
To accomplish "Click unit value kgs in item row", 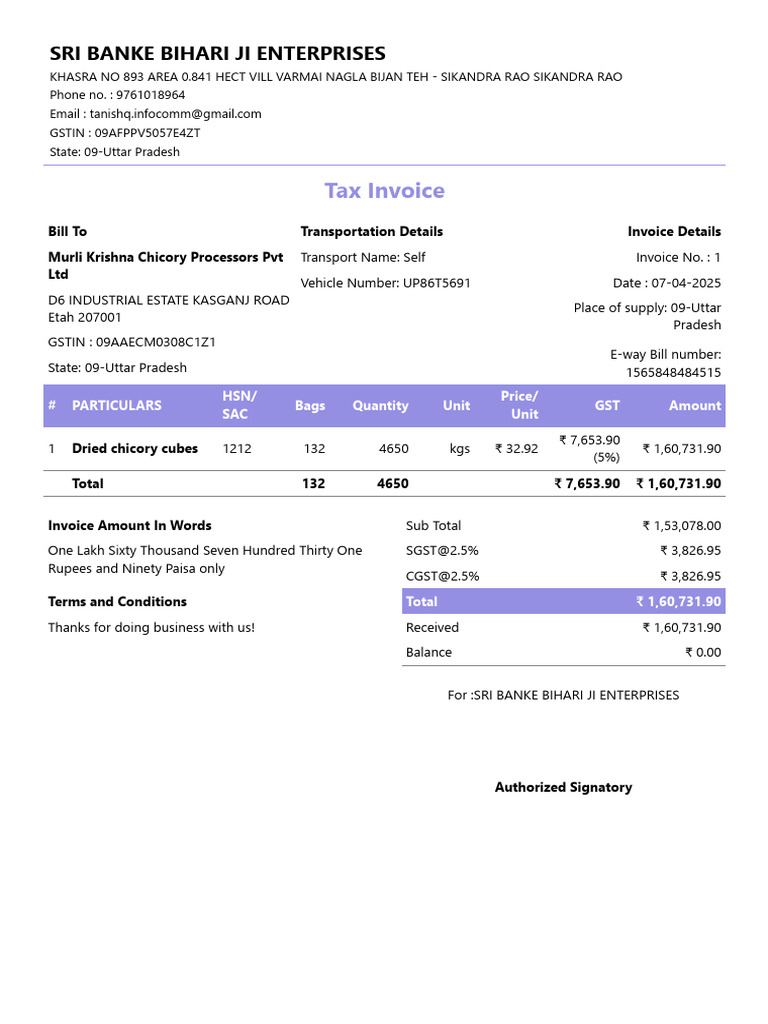I will [x=460, y=449].
